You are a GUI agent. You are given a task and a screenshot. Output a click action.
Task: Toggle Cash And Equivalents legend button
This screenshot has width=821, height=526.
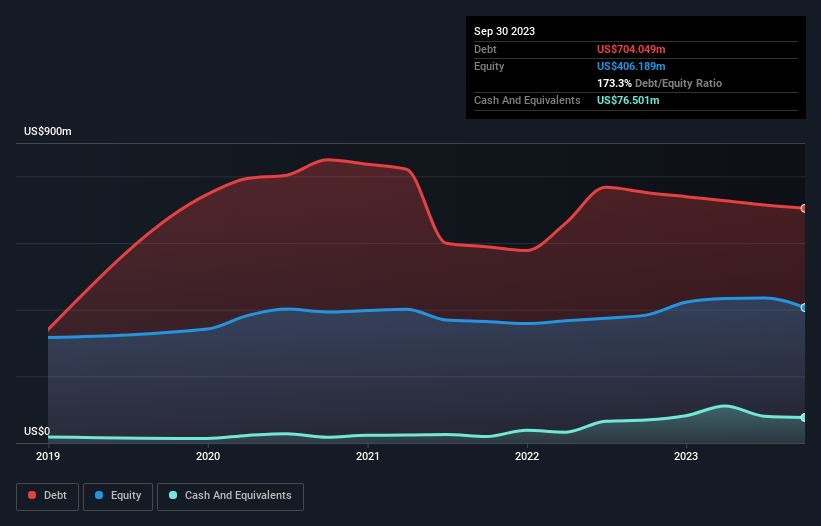230,496
